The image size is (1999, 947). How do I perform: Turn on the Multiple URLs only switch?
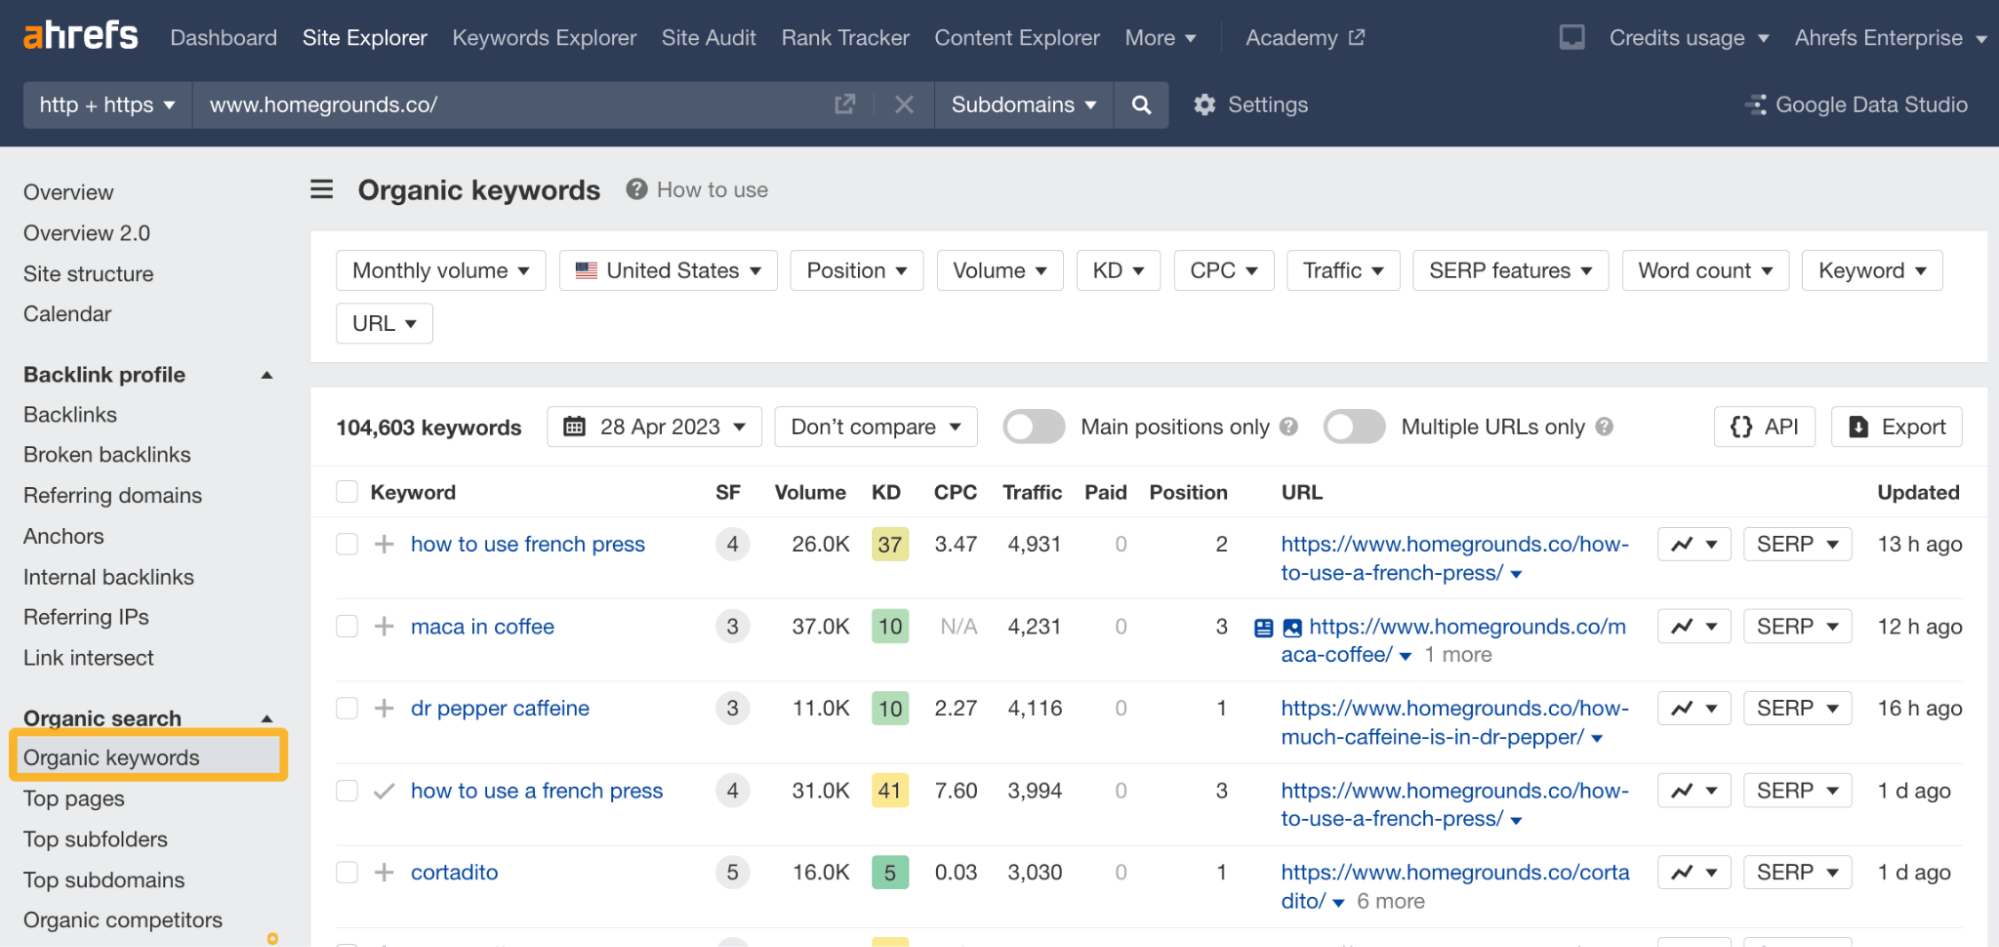point(1353,426)
